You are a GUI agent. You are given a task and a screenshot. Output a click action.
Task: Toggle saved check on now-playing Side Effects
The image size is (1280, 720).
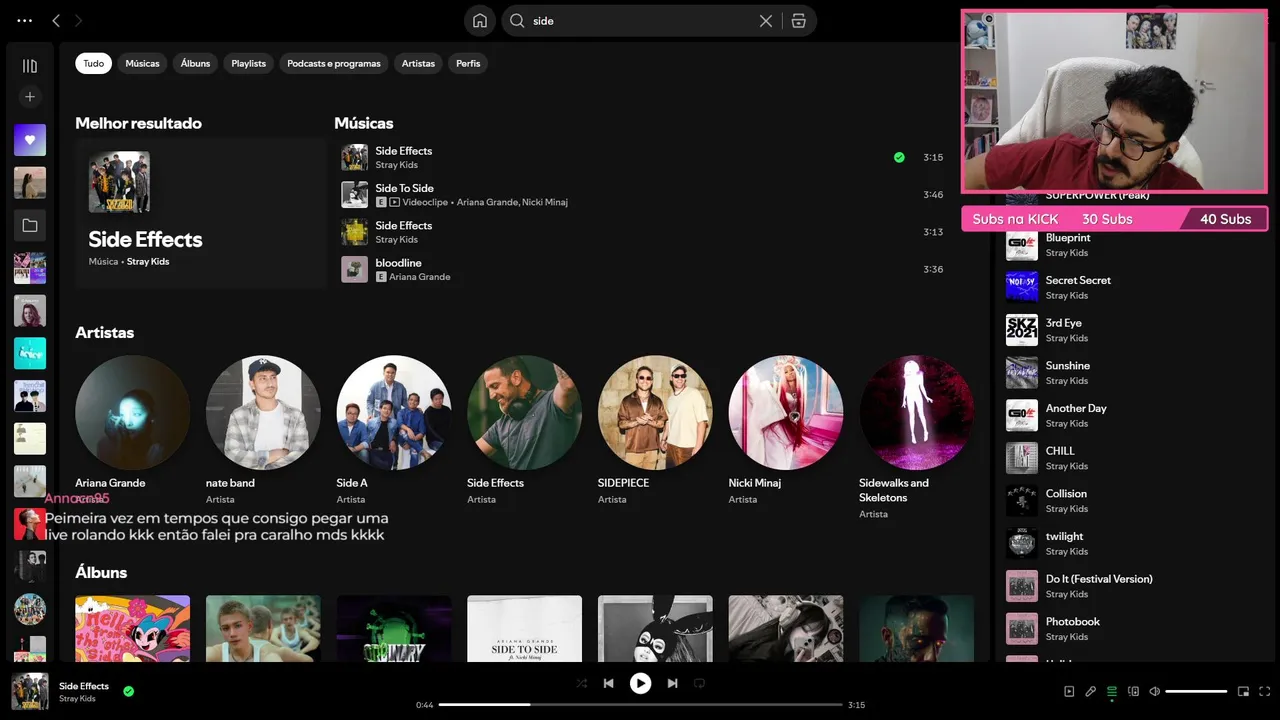pyautogui.click(x=129, y=691)
